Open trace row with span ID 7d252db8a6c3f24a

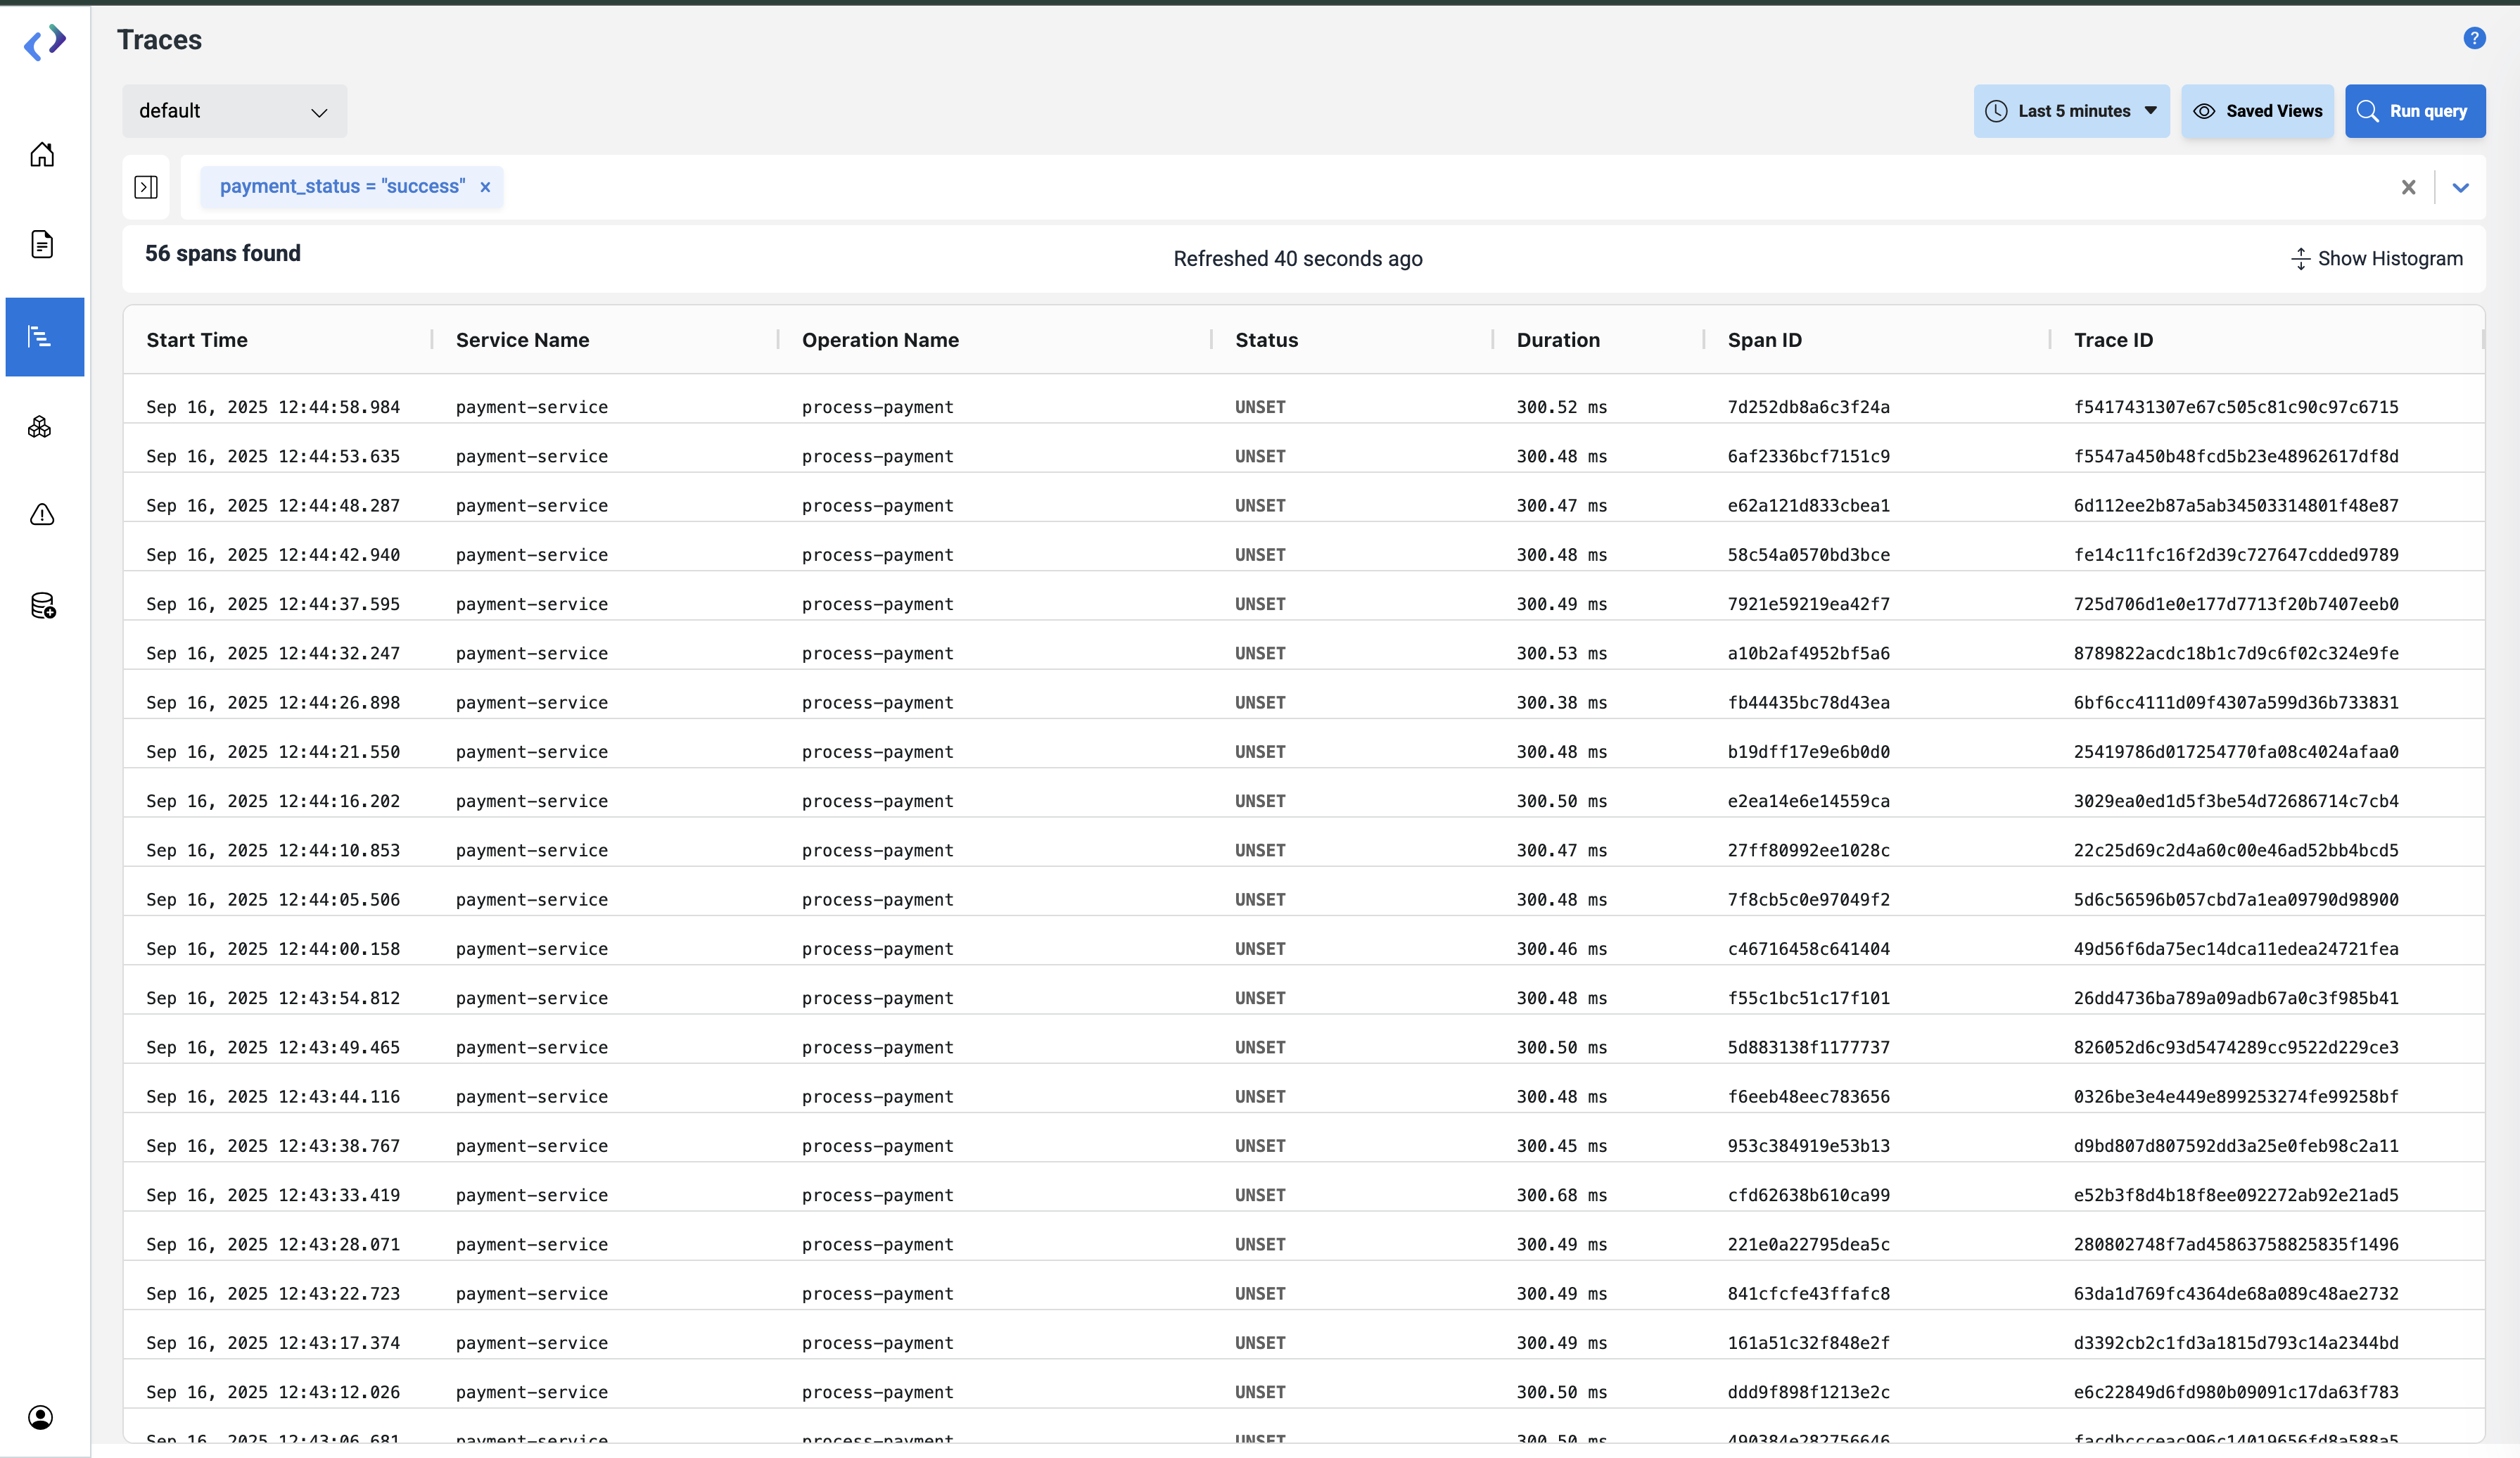pyautogui.click(x=1808, y=407)
